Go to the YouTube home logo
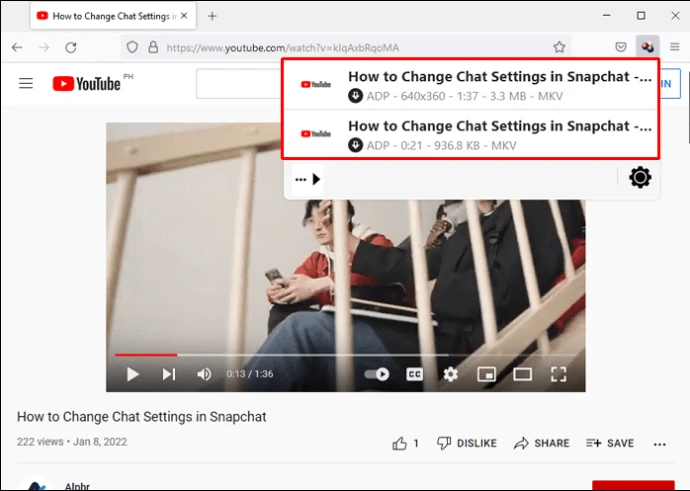Screen dimensions: 690x491 (86, 84)
